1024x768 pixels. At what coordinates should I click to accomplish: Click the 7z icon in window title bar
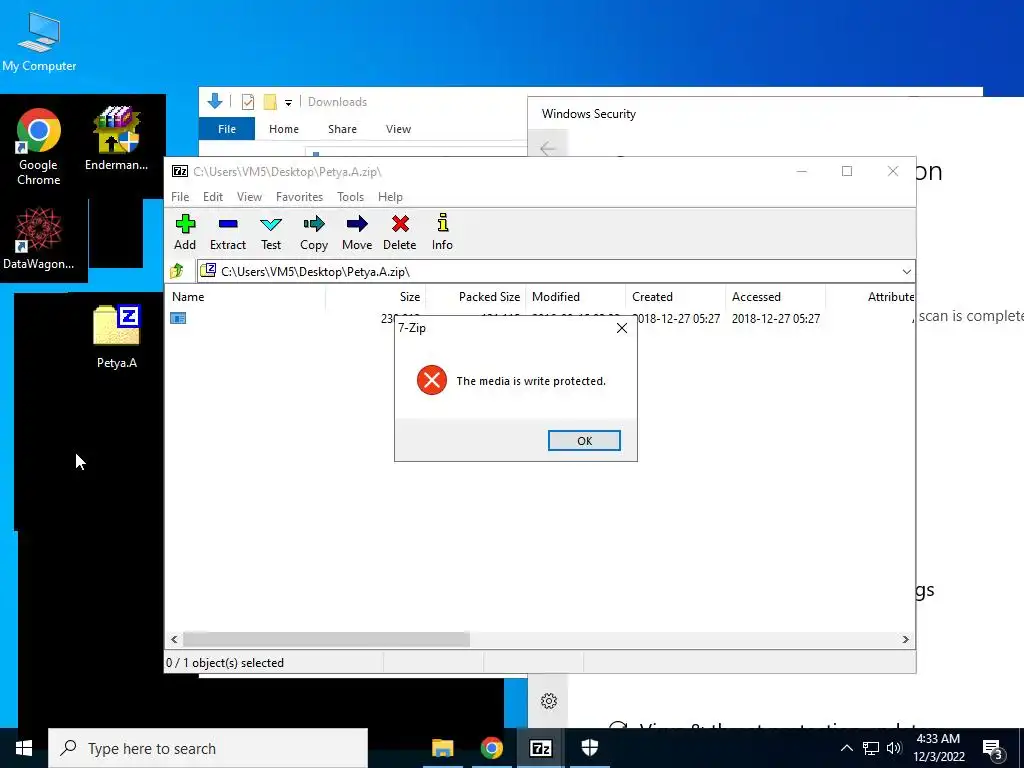(180, 171)
